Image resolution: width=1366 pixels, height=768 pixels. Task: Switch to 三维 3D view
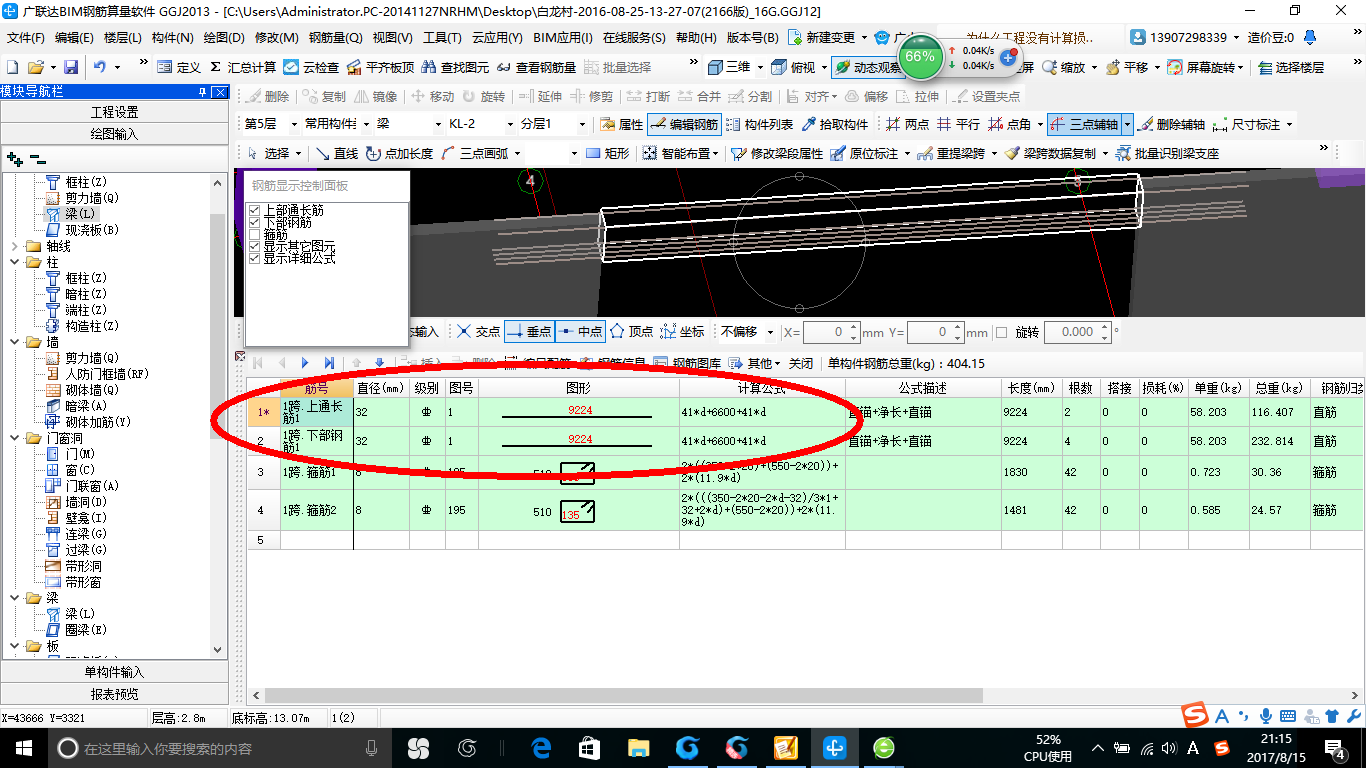pos(729,67)
